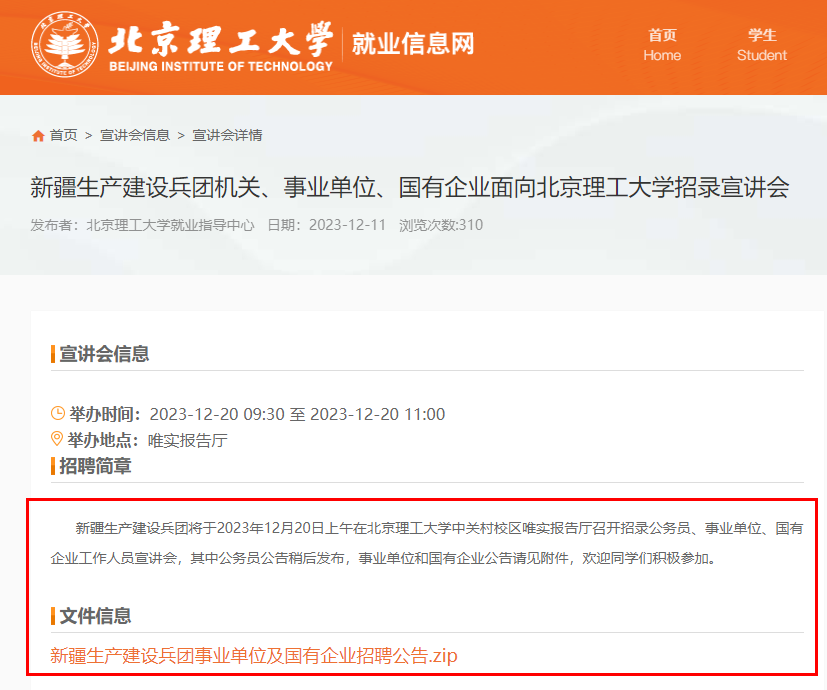Click the Beijing Institute of Technology round emblem
This screenshot has width=827, height=690.
click(64, 44)
